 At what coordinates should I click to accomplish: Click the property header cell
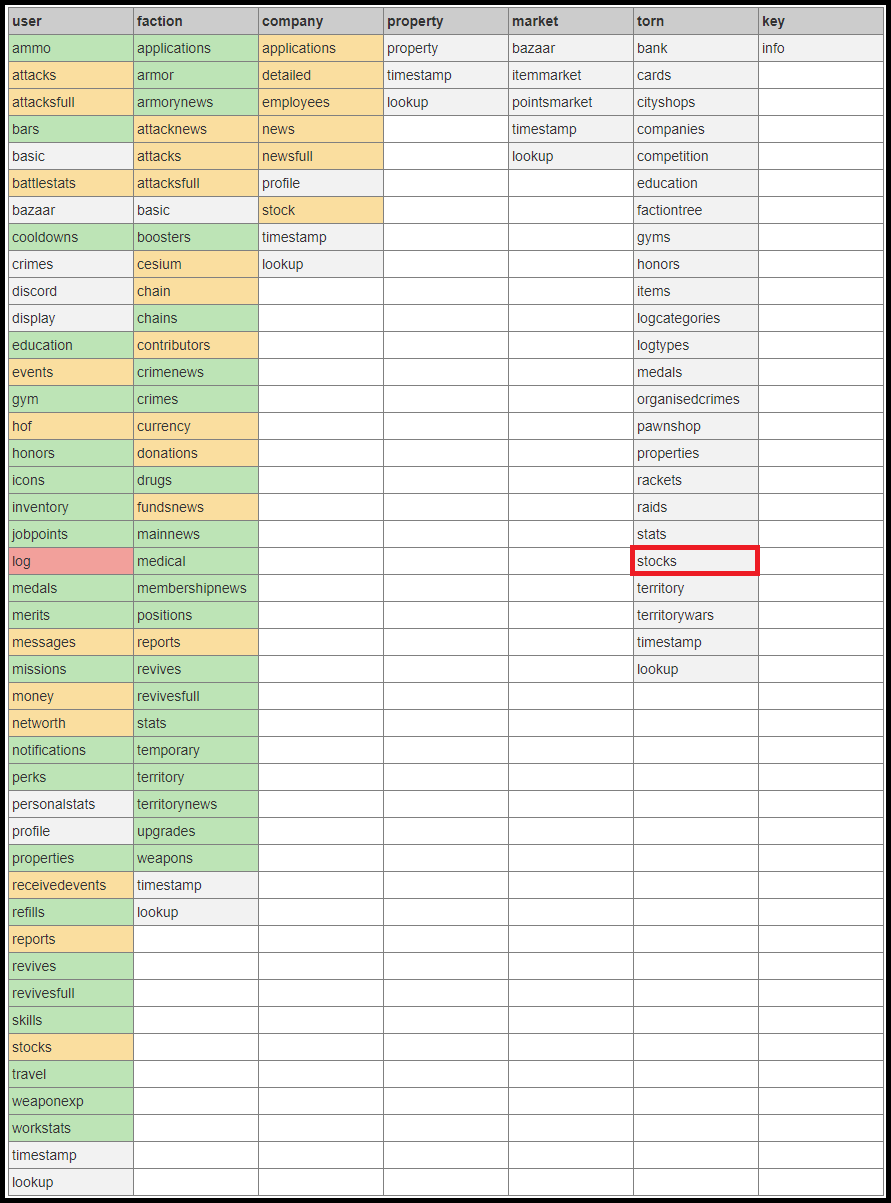click(x=446, y=21)
